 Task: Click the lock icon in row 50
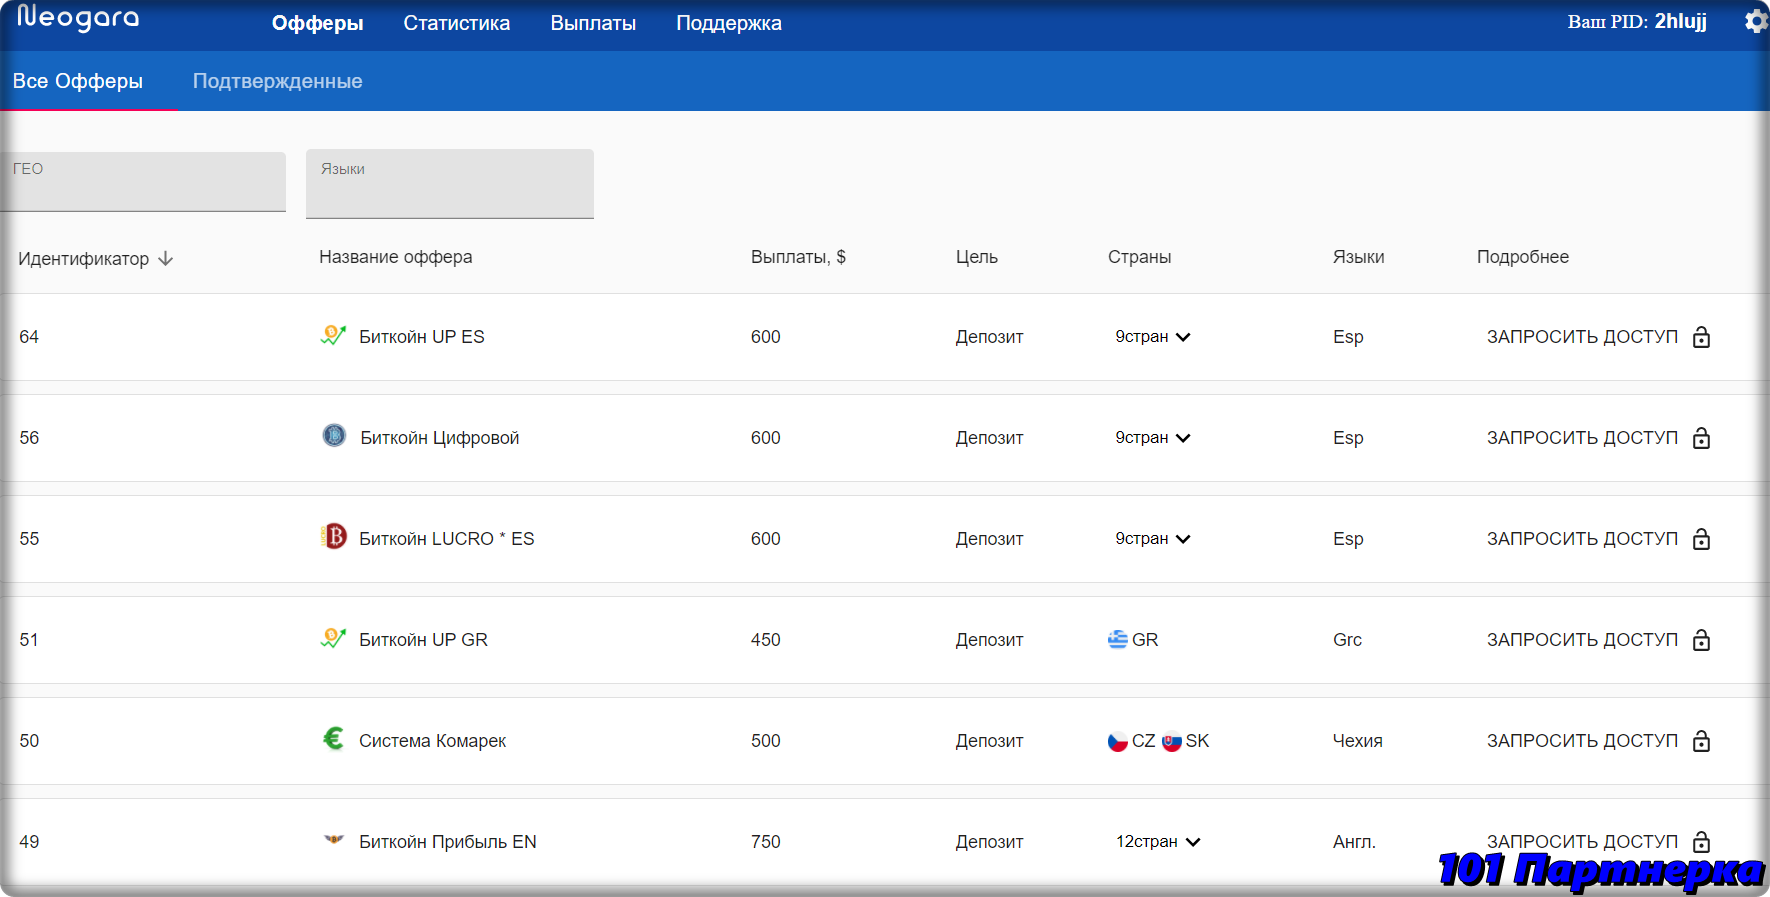click(x=1701, y=741)
